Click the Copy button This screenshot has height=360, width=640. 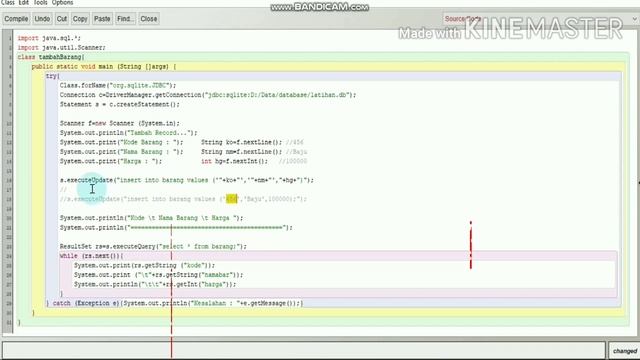tap(80, 19)
